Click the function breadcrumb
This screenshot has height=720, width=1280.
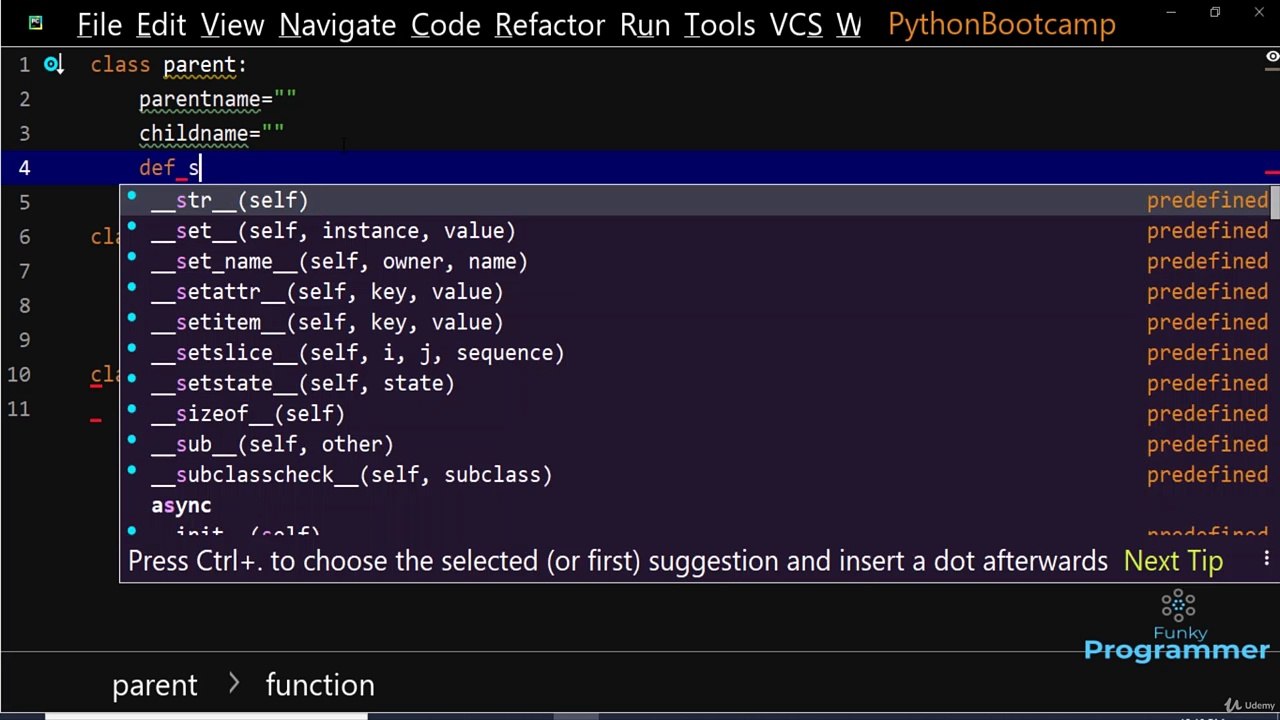320,685
